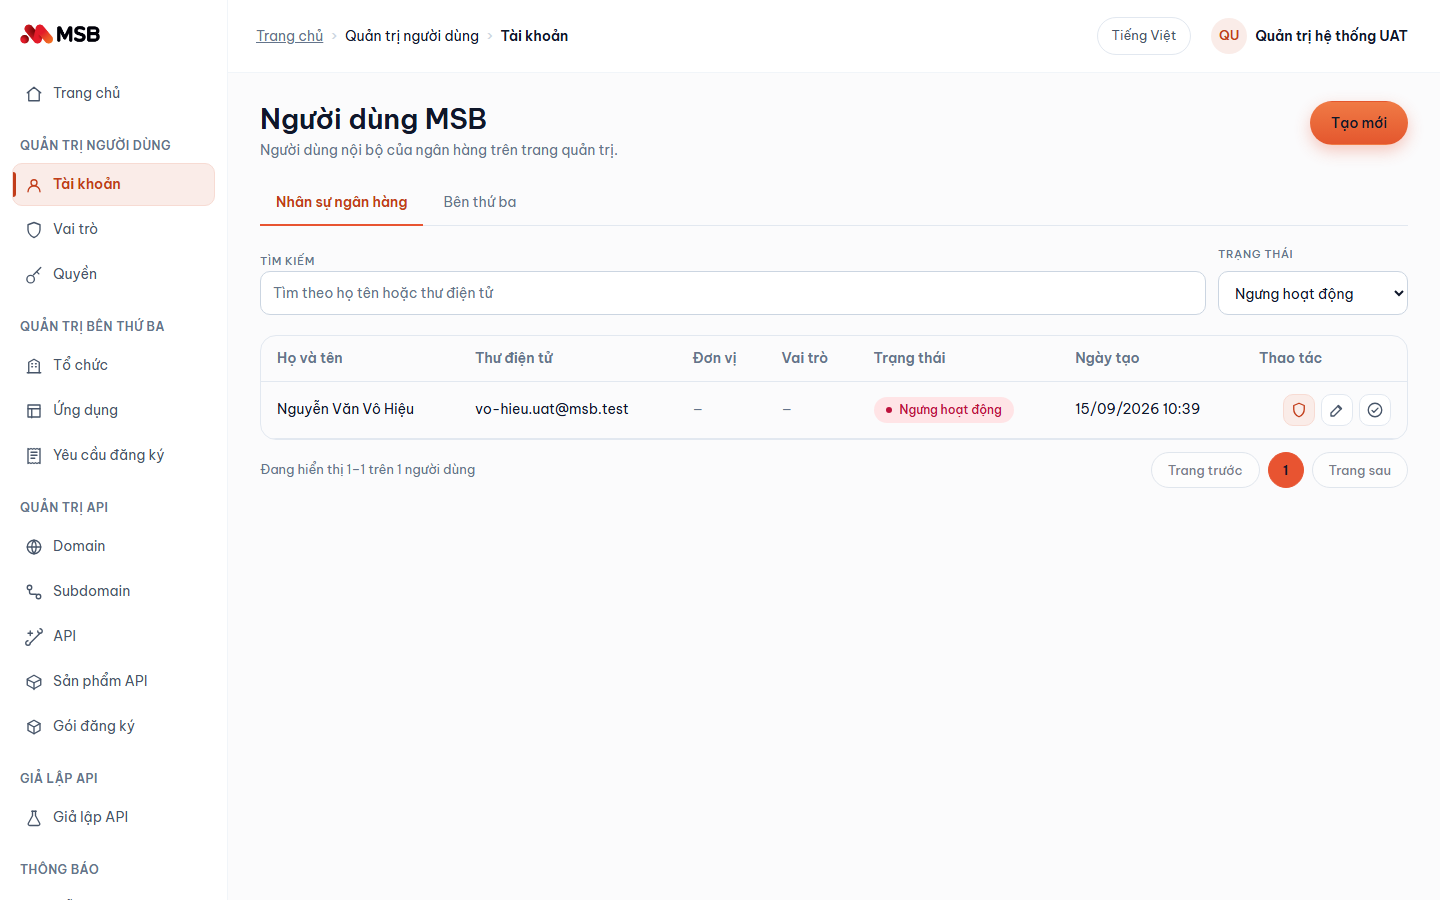This screenshot has width=1440, height=900.
Task: Go to next page with Trang sau
Action: pyautogui.click(x=1360, y=470)
